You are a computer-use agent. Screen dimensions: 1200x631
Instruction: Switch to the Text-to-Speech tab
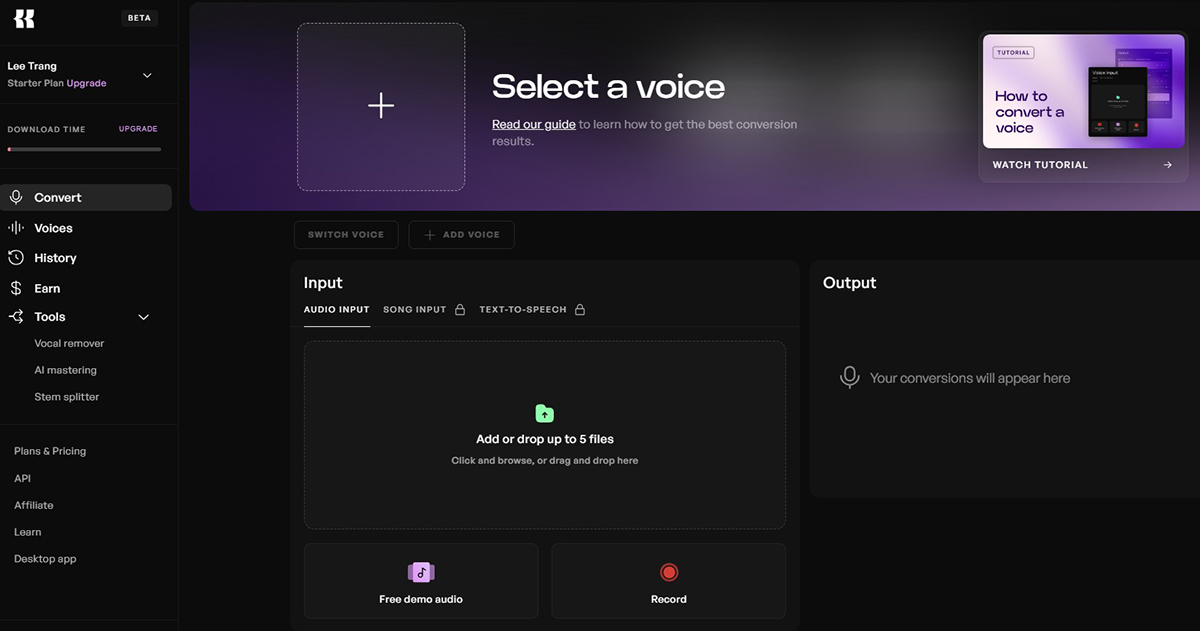(x=523, y=310)
